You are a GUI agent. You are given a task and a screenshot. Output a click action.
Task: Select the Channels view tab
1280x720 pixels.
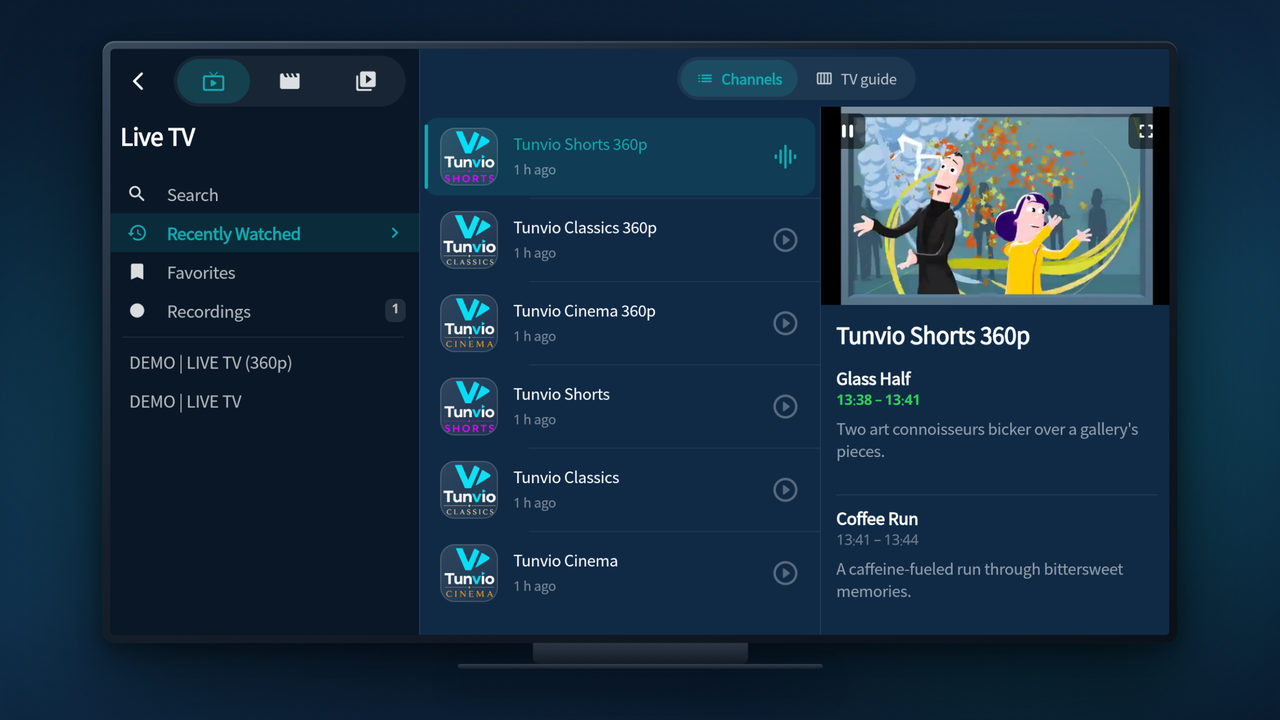(739, 79)
